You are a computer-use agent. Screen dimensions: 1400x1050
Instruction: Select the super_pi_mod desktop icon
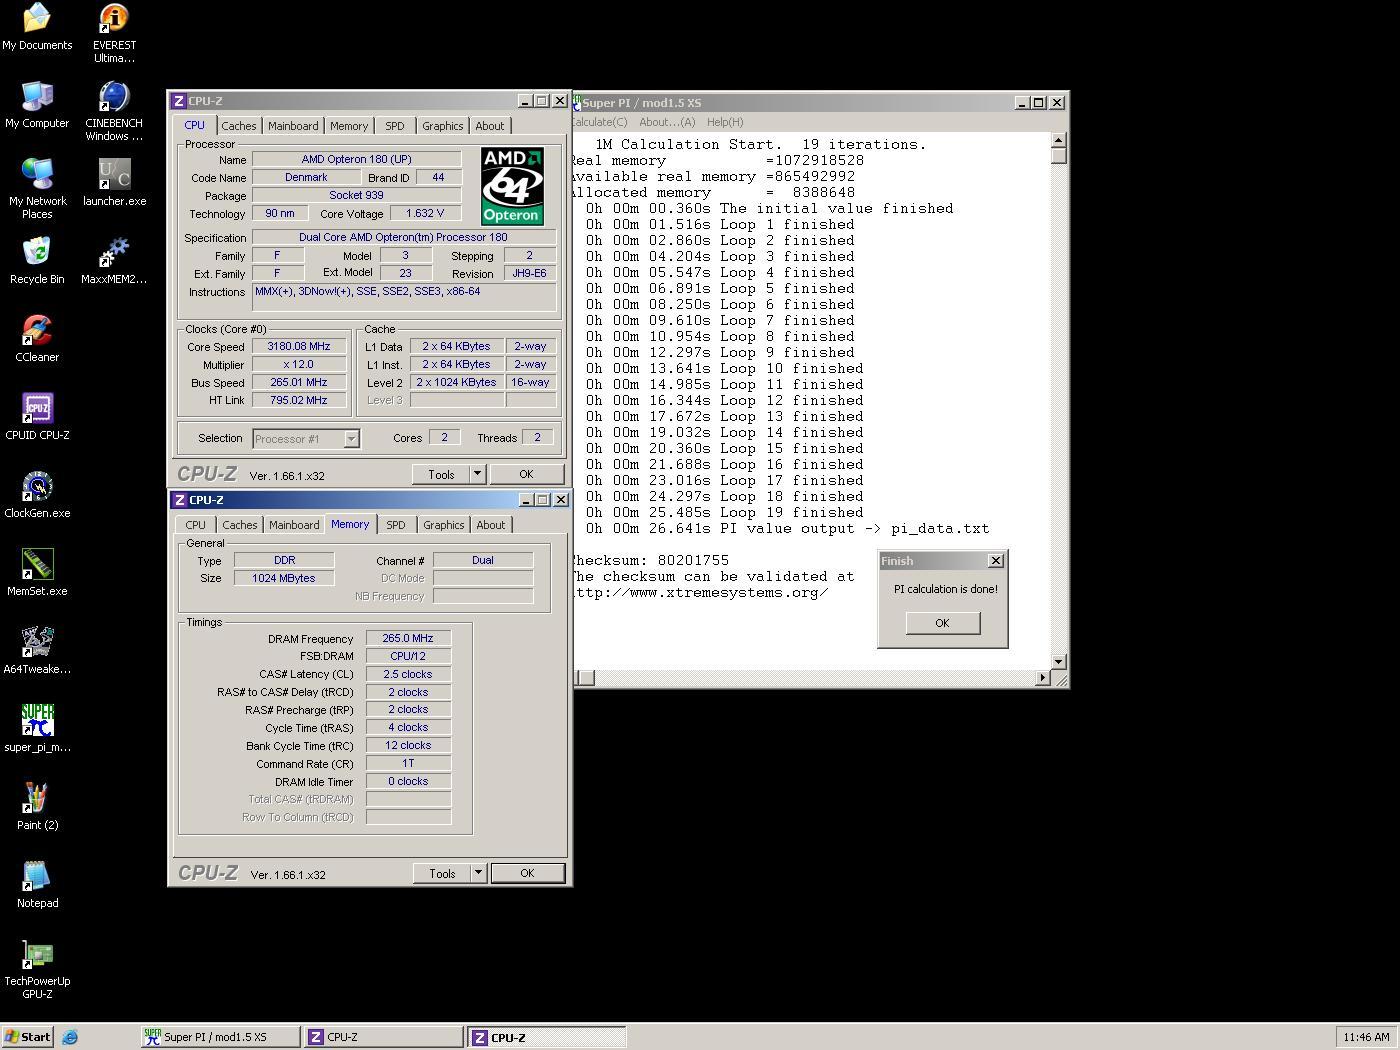(37, 729)
